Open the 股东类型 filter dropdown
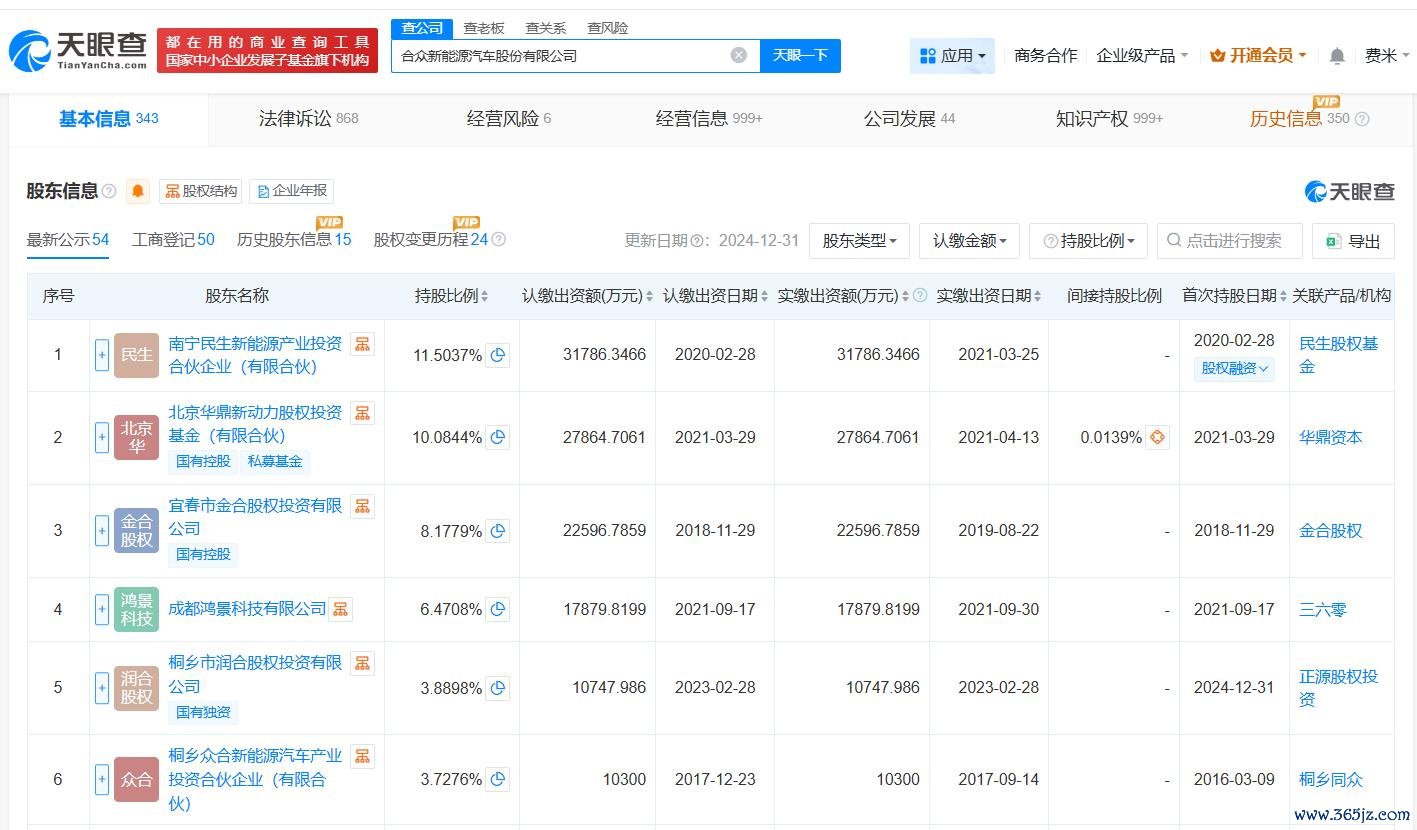 (859, 241)
